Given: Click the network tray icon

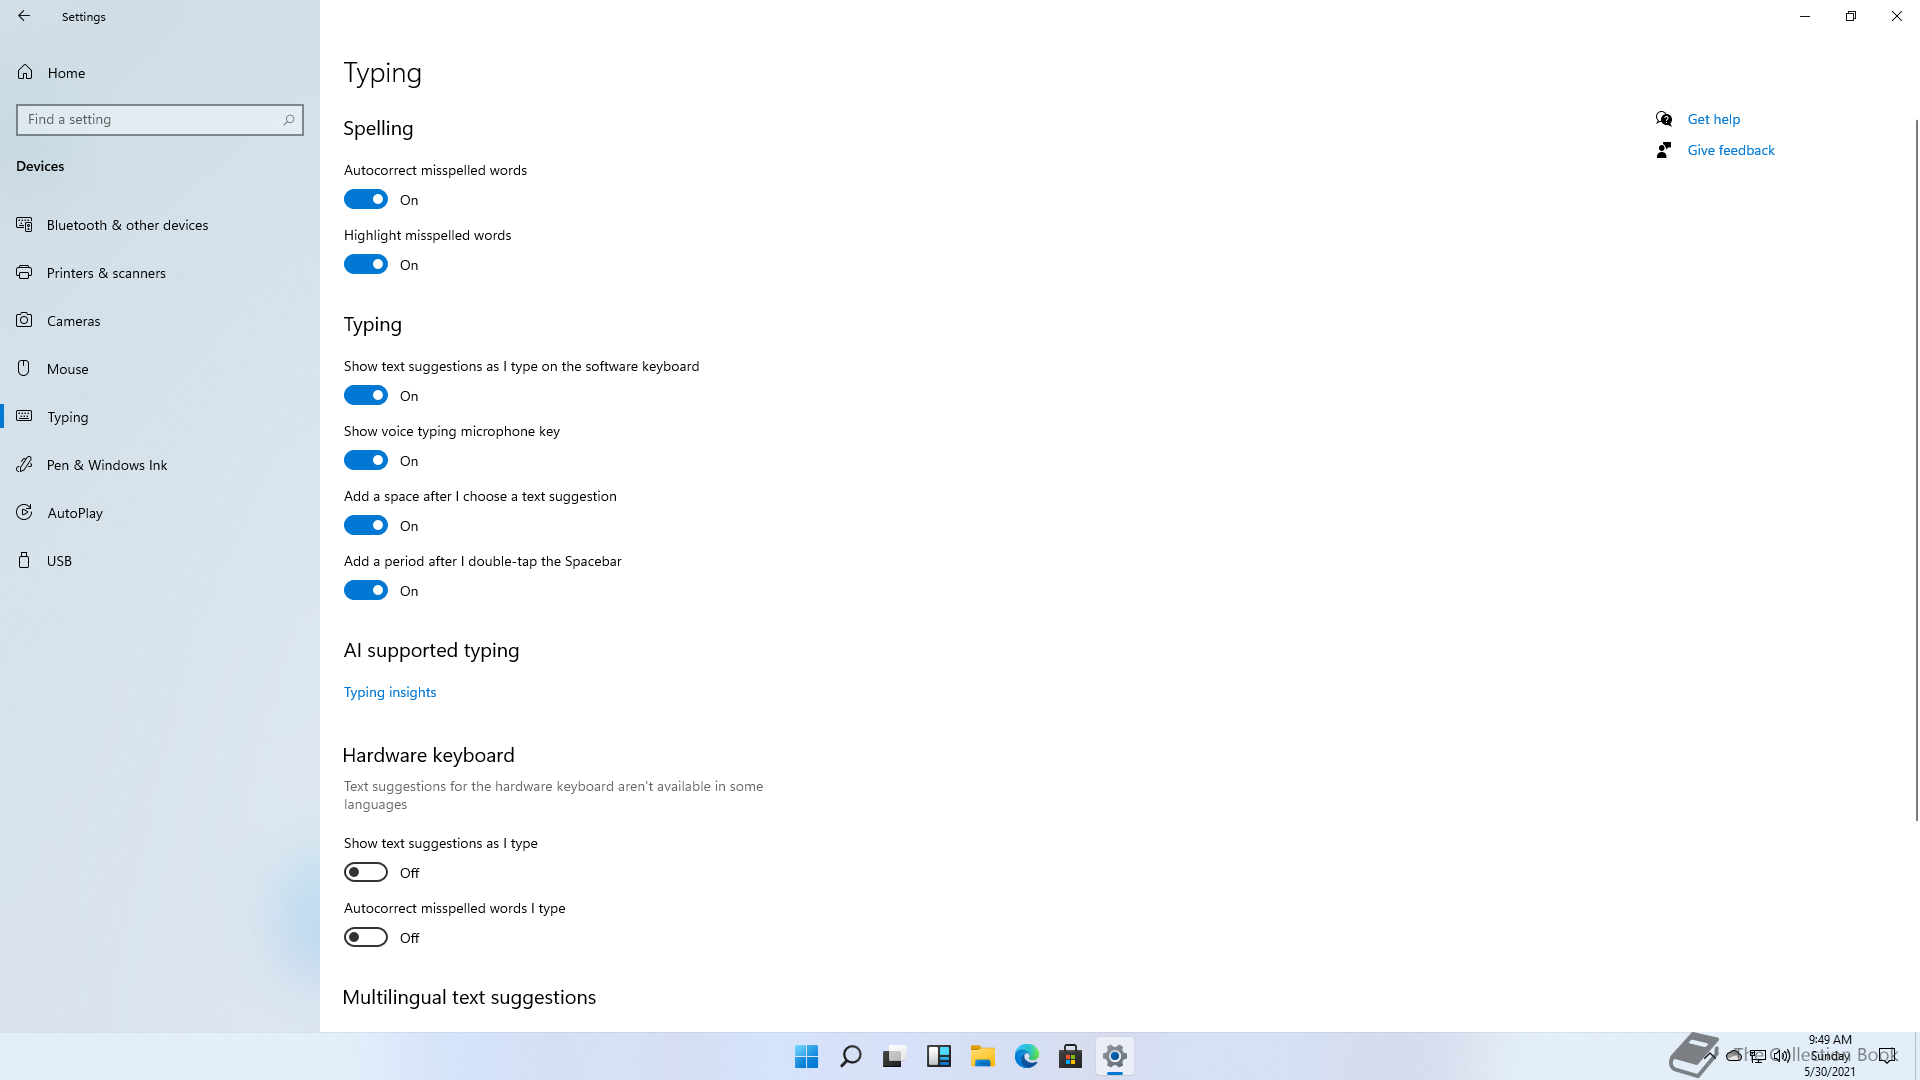Looking at the screenshot, I should coord(1758,1055).
